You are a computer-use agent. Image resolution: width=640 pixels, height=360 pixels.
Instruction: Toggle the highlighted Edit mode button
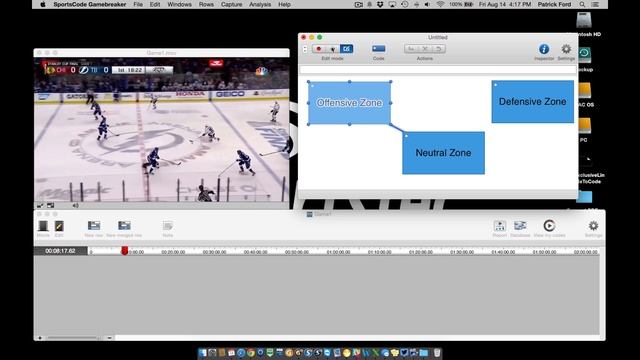347,49
